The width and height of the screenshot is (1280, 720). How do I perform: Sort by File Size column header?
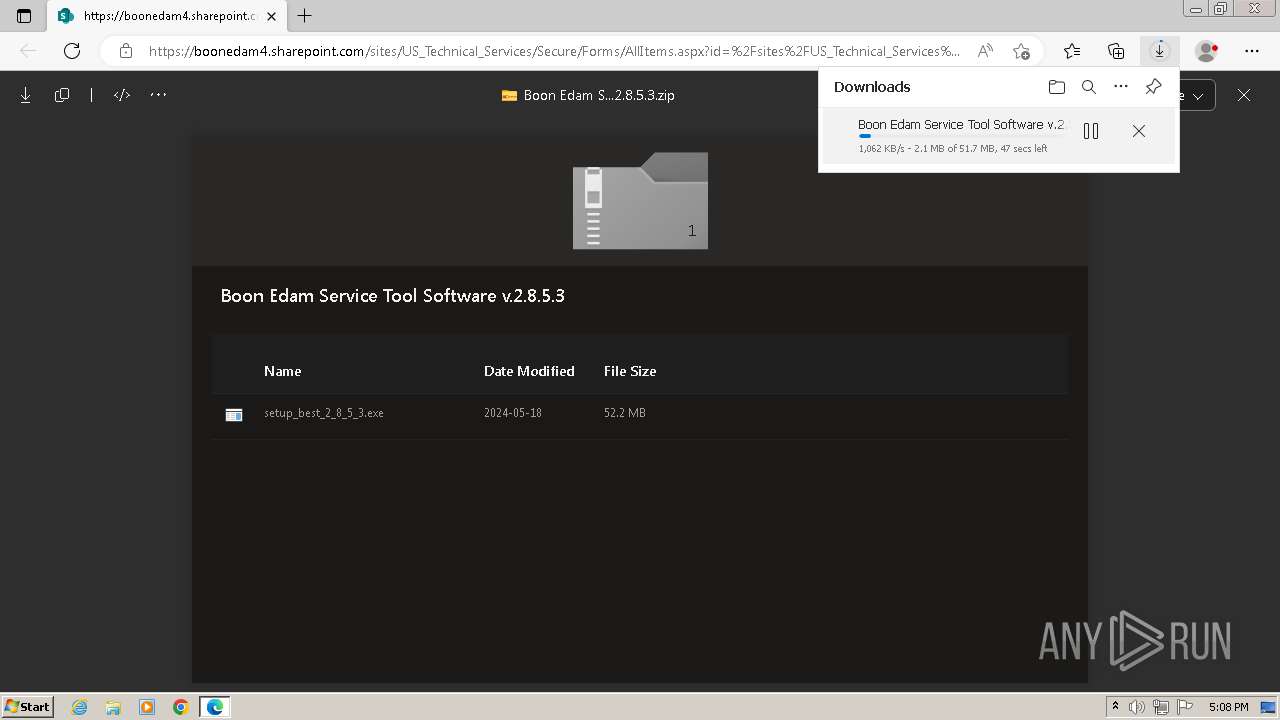click(x=630, y=371)
